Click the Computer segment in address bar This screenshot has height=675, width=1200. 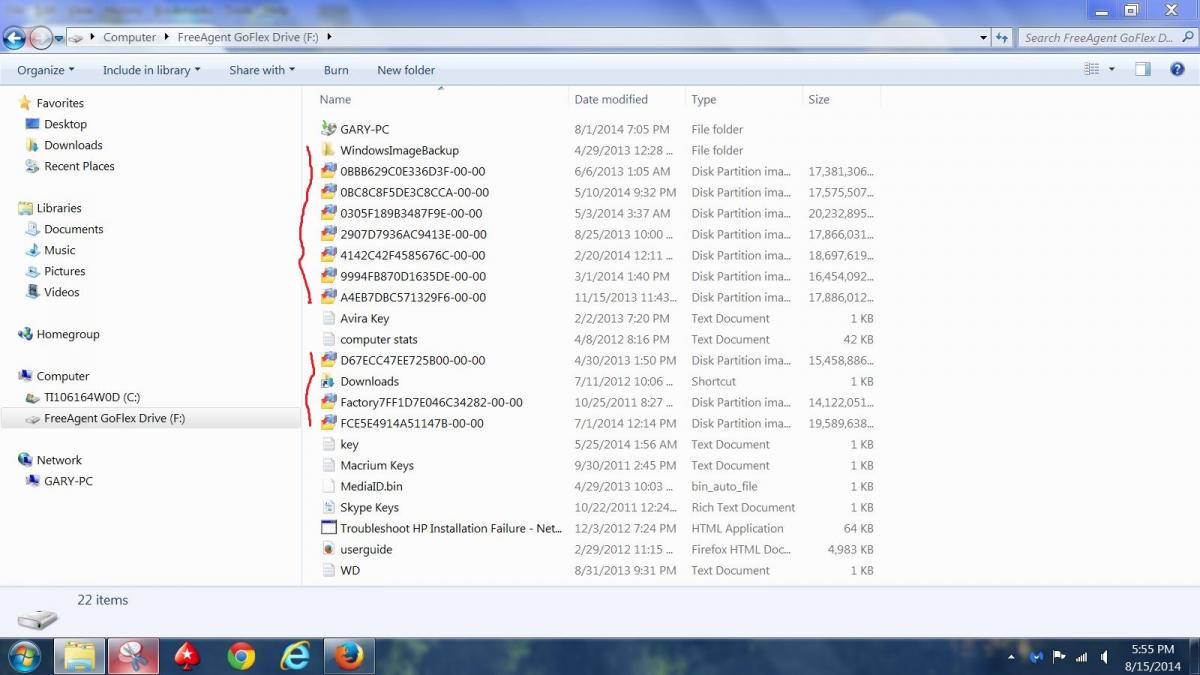tap(130, 37)
